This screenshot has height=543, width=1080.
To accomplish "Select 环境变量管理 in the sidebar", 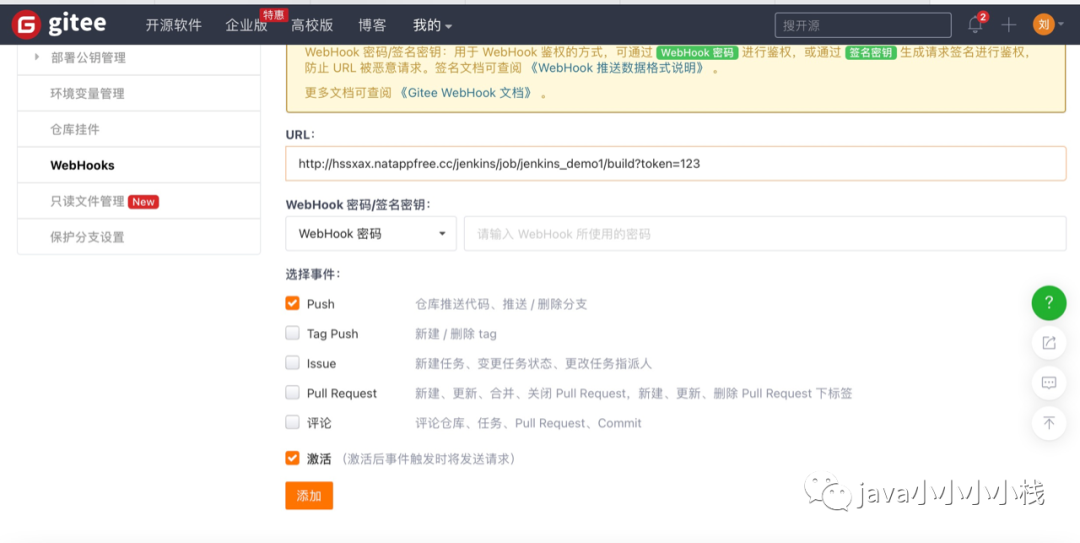I will [87, 94].
